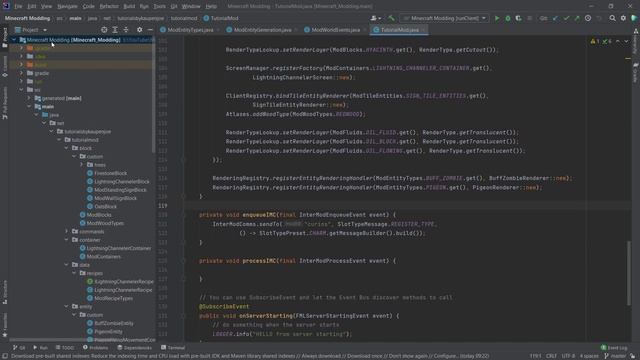Open the user account icon dropdown
640x360 pixels.
tap(376, 18)
